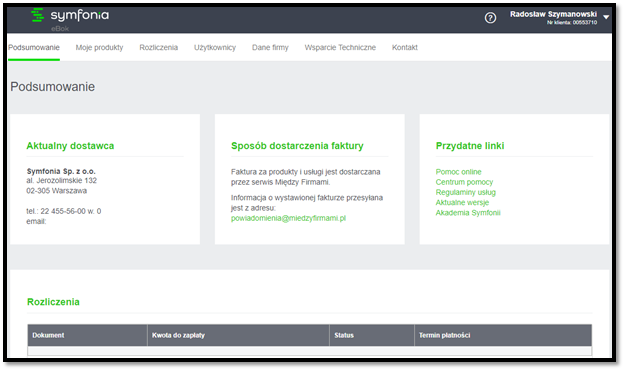Viewport: 625px width, 371px height.
Task: Open the Moje produkty tab
Action: [99, 47]
